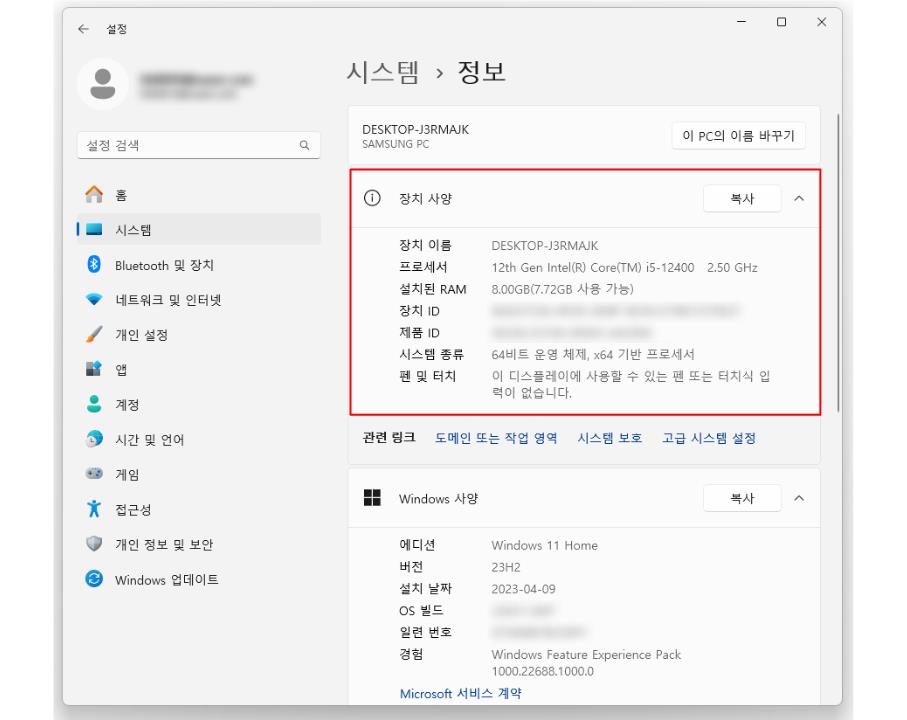Click inside the 설정 검색 search field
Screen dimensions: 907x720
pyautogui.click(x=180, y=144)
